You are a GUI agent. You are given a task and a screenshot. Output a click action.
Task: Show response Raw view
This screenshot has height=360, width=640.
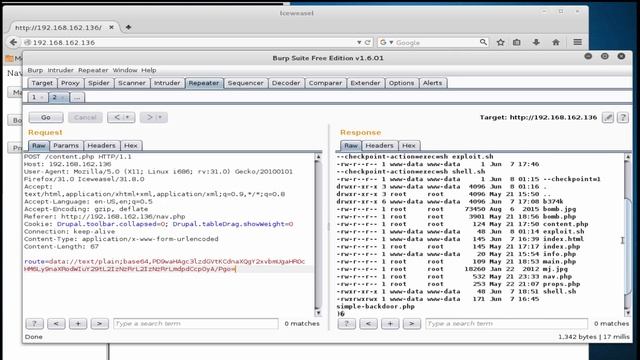pos(351,145)
